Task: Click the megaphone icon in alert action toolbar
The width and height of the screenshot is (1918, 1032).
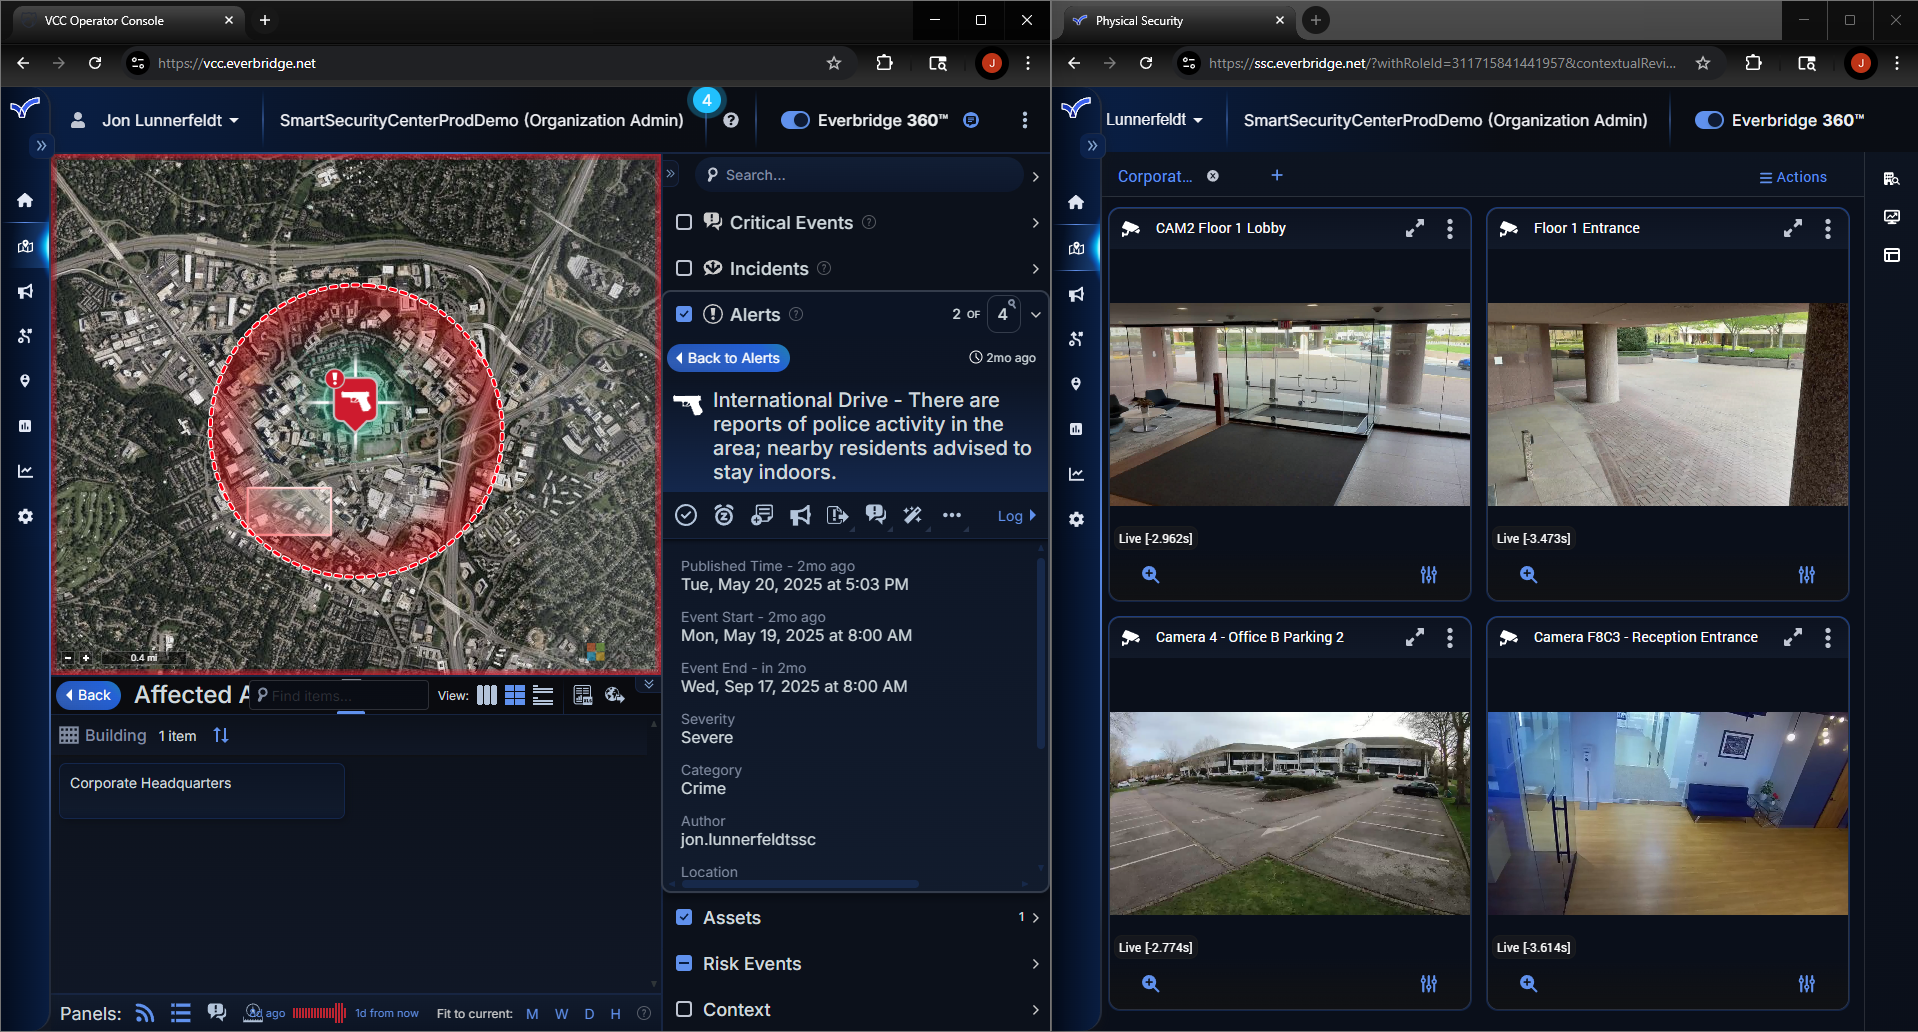Action: [800, 515]
